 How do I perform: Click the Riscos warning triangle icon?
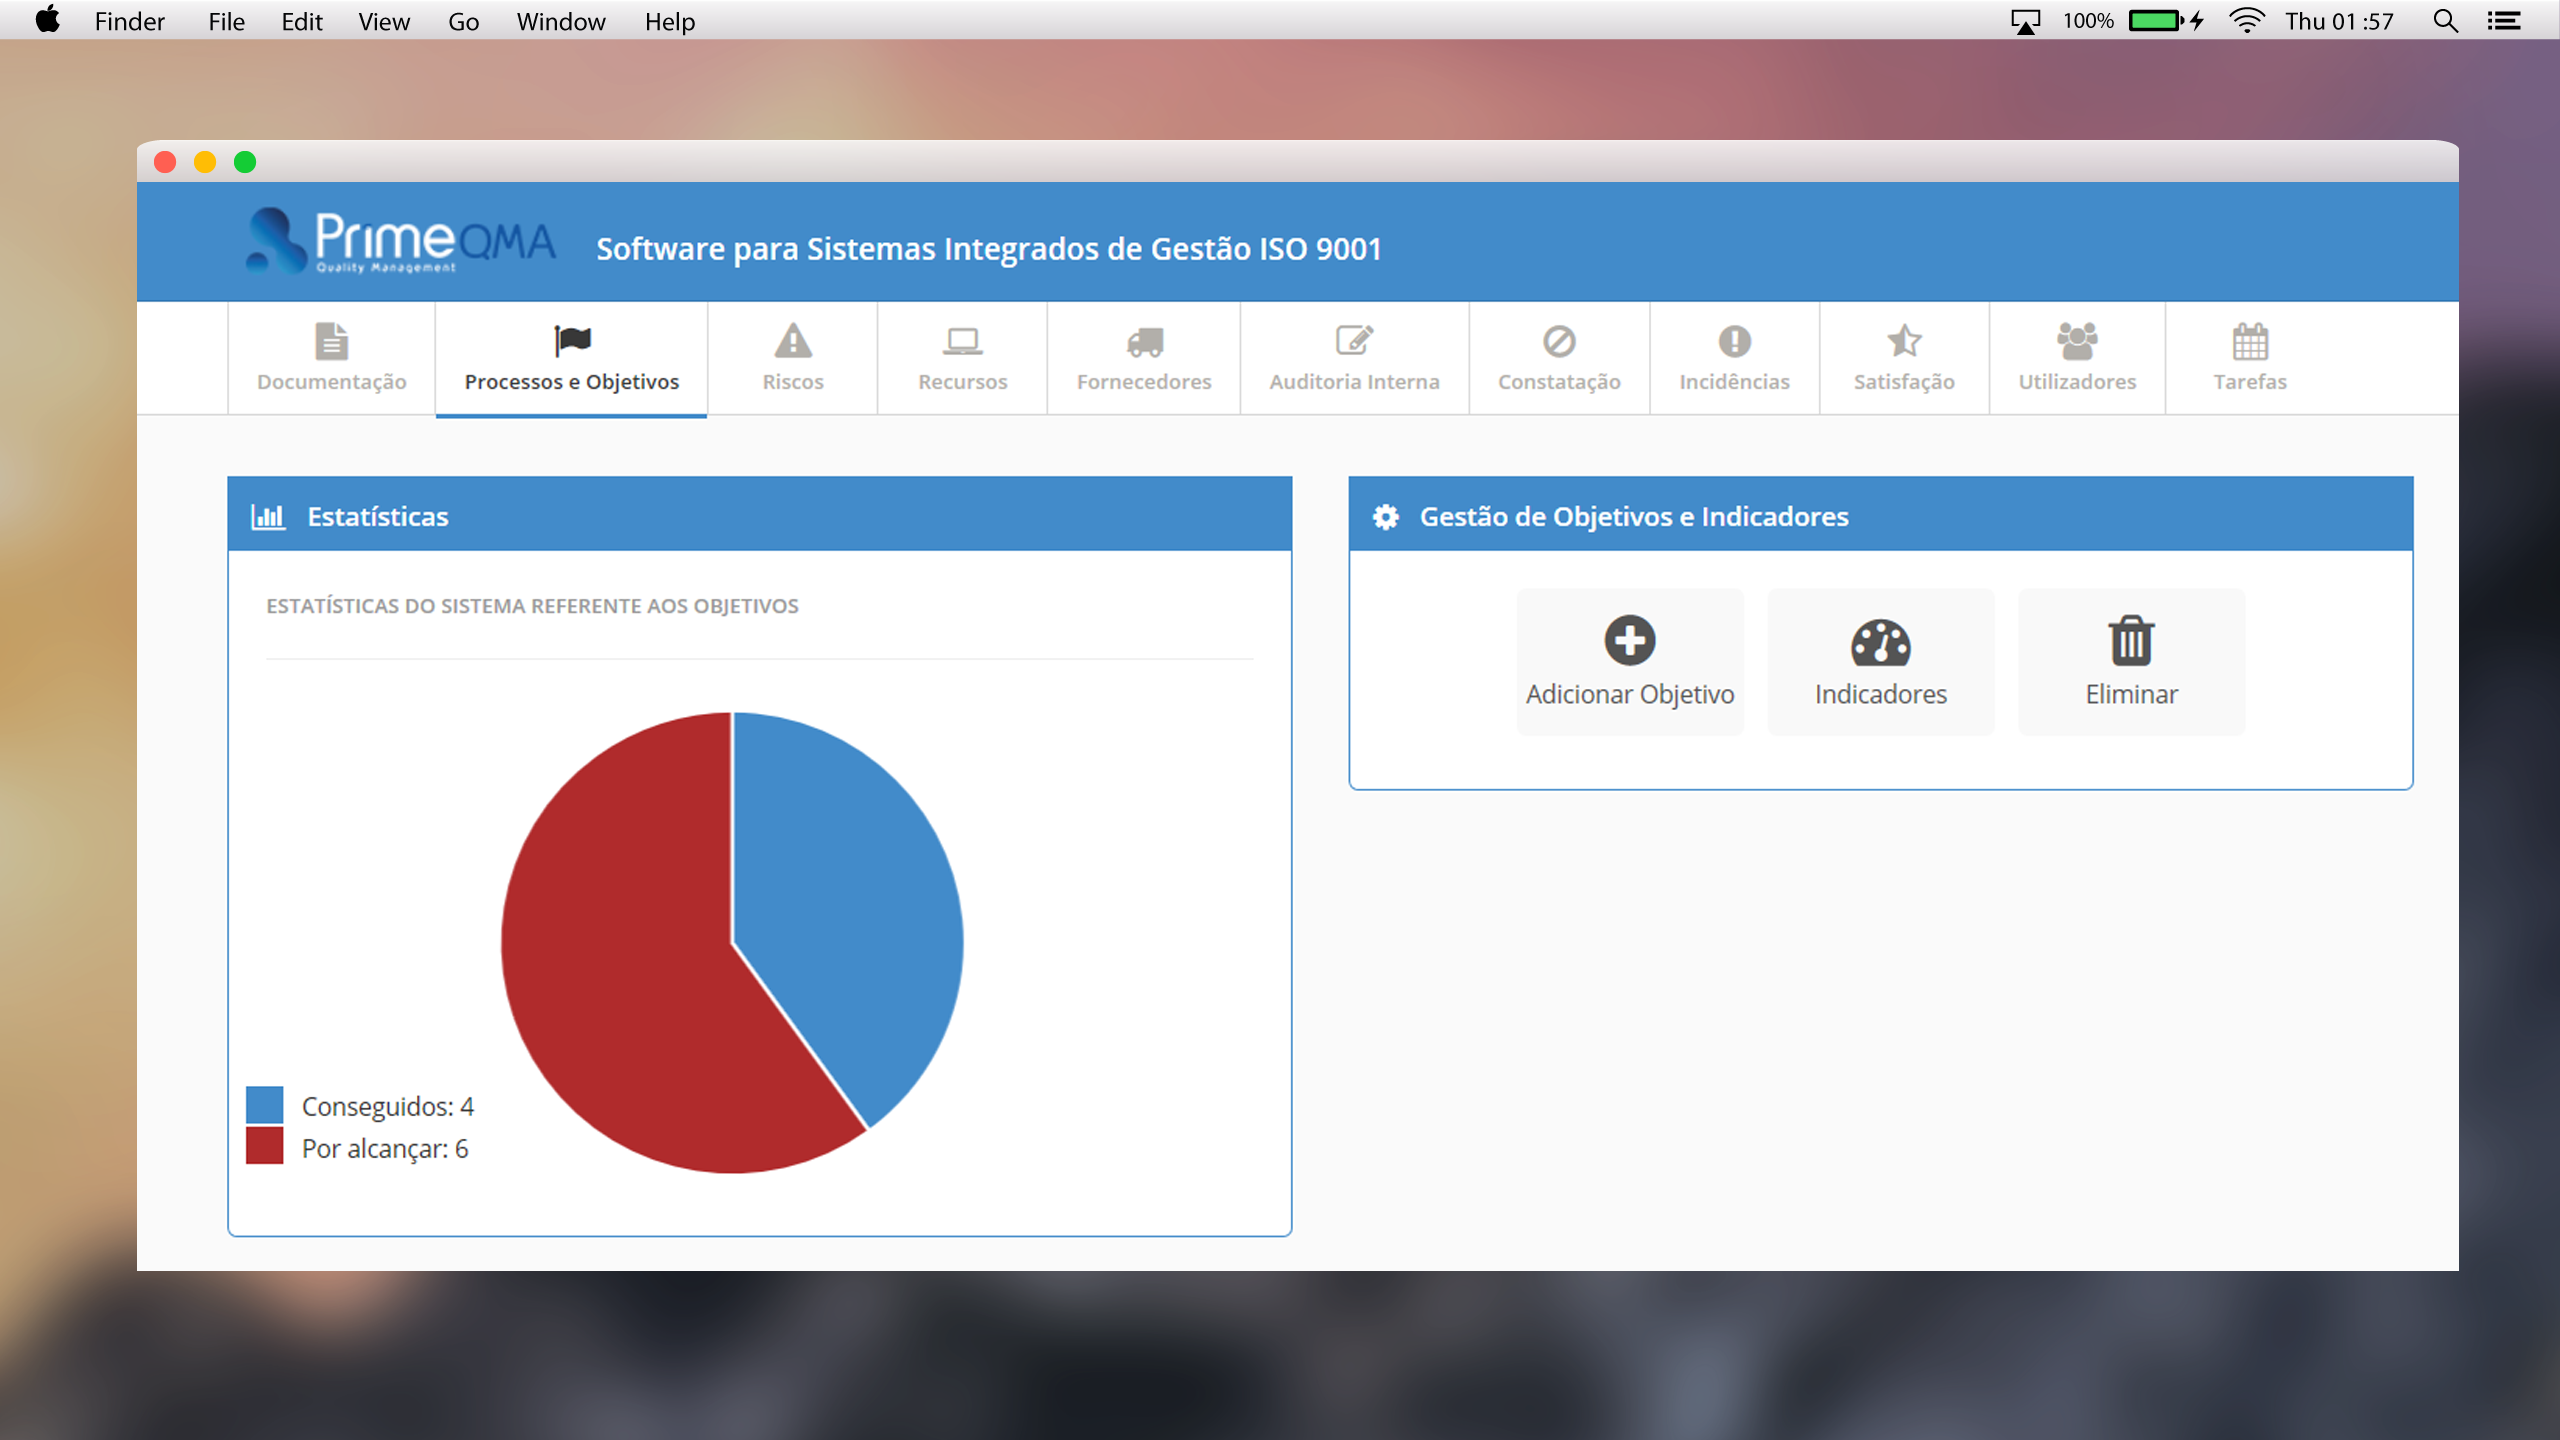(793, 342)
